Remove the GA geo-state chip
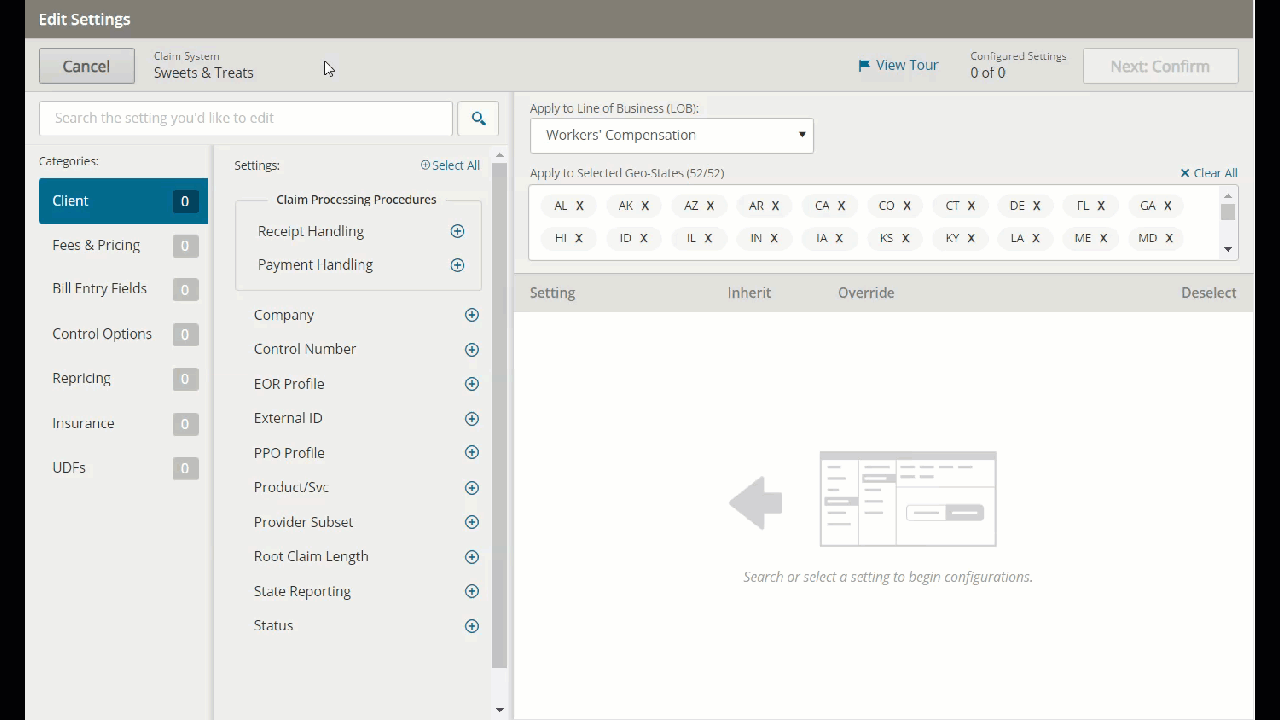 tap(1168, 206)
